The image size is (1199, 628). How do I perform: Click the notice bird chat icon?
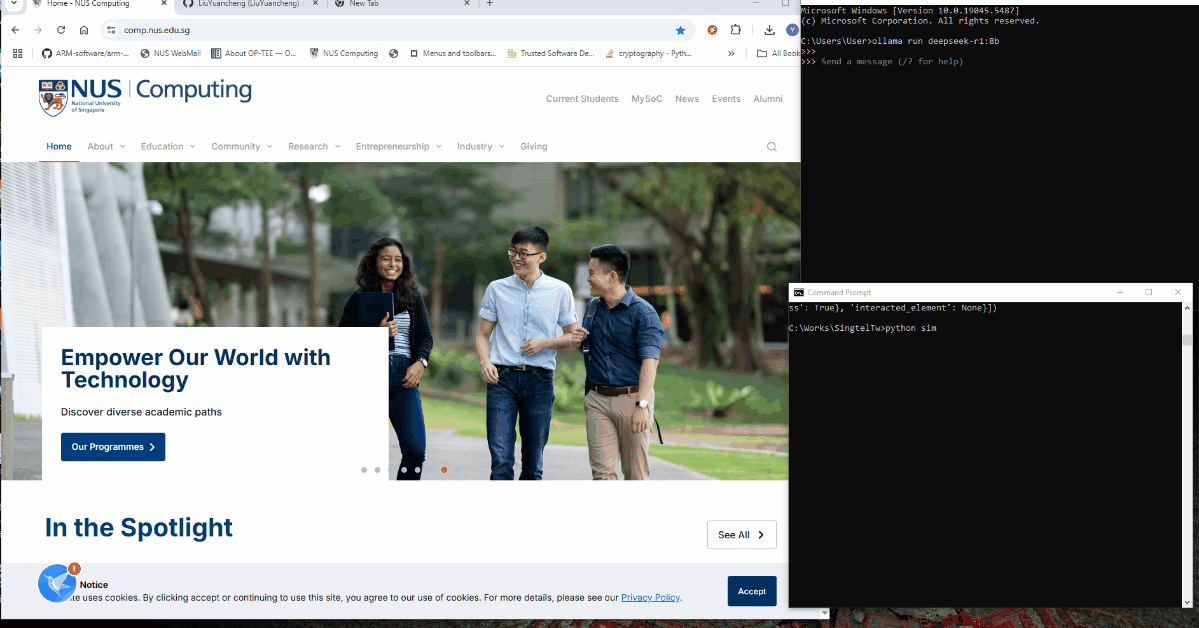[57, 584]
